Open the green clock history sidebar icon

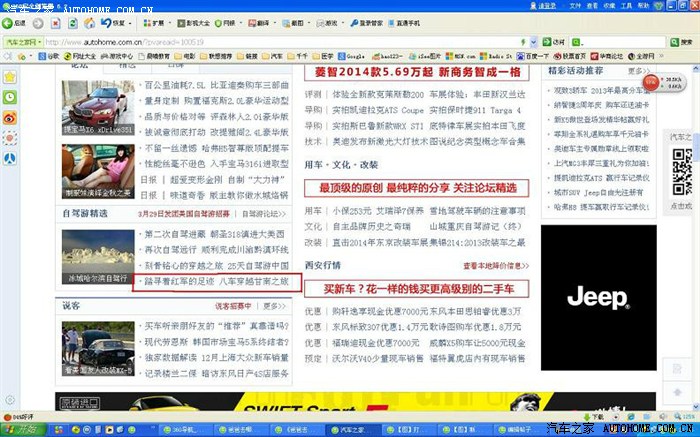10,97
